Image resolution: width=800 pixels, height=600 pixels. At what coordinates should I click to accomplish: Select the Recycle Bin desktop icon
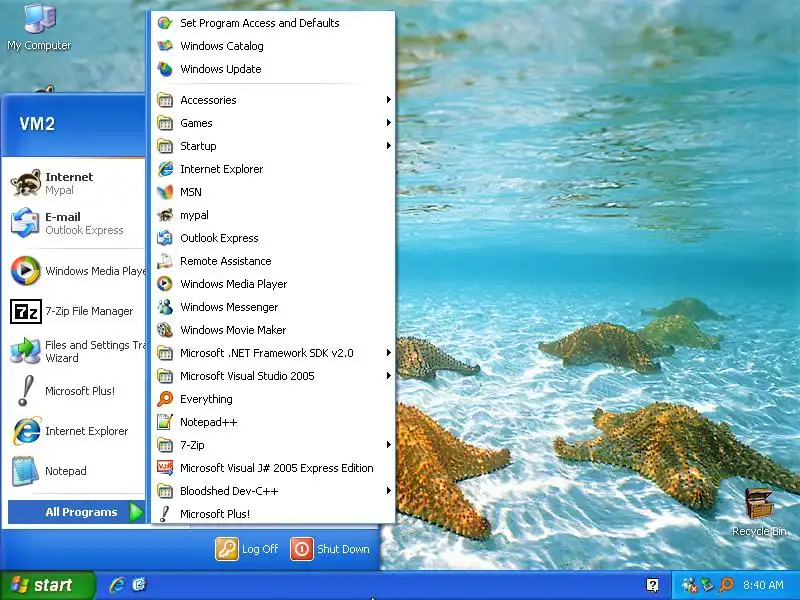tap(759, 512)
